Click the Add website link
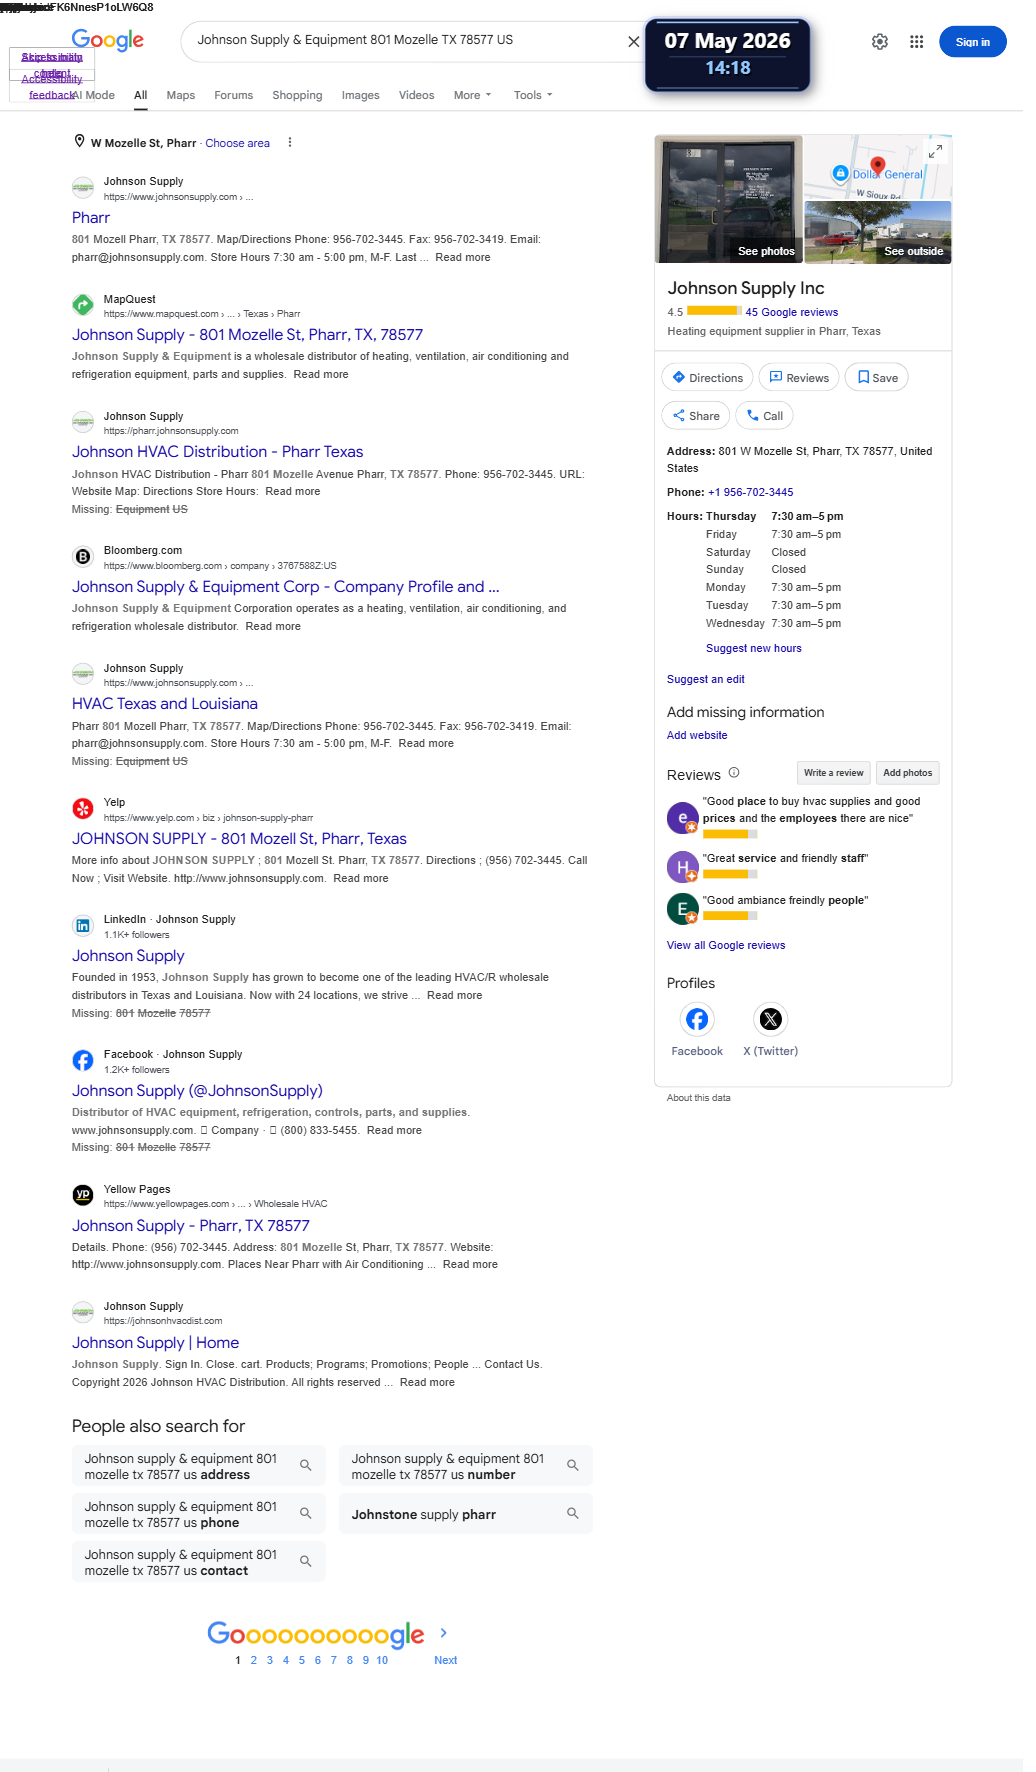This screenshot has width=1036, height=1772. point(697,735)
